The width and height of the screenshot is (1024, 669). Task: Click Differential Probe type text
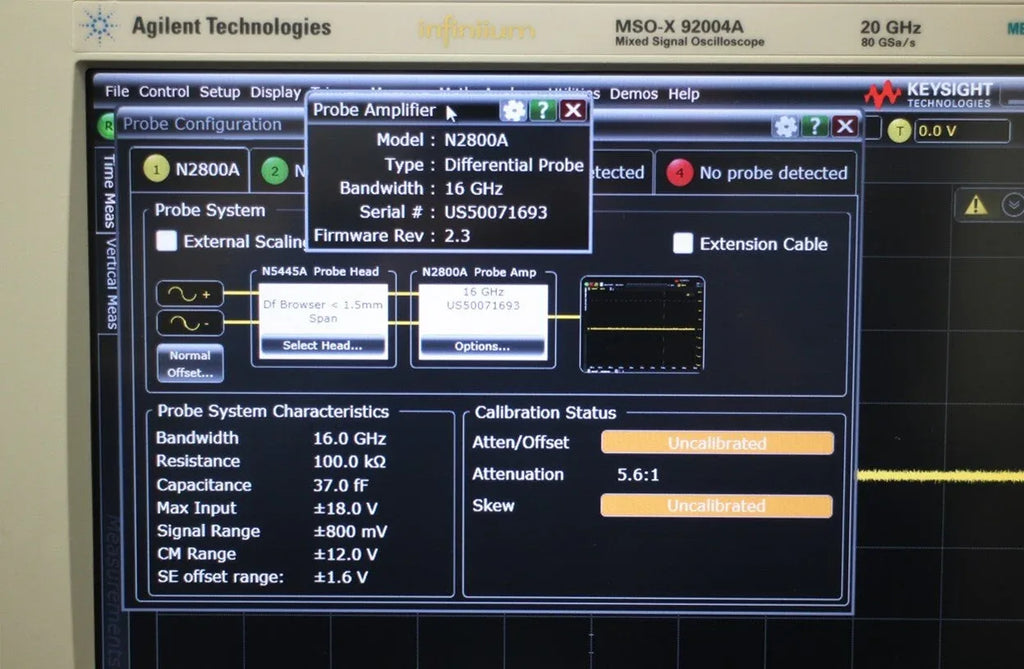[x=514, y=165]
